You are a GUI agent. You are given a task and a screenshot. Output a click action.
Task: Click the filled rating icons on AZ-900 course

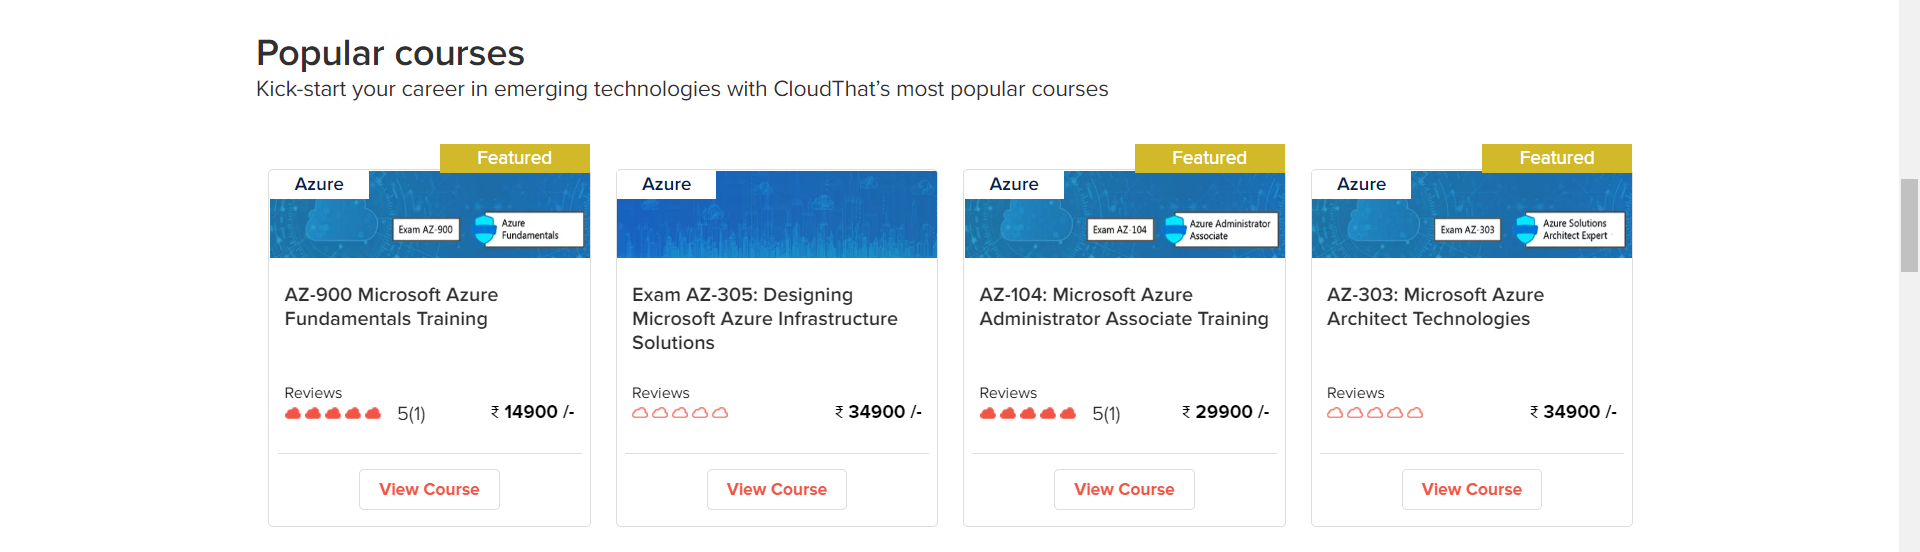pos(333,413)
